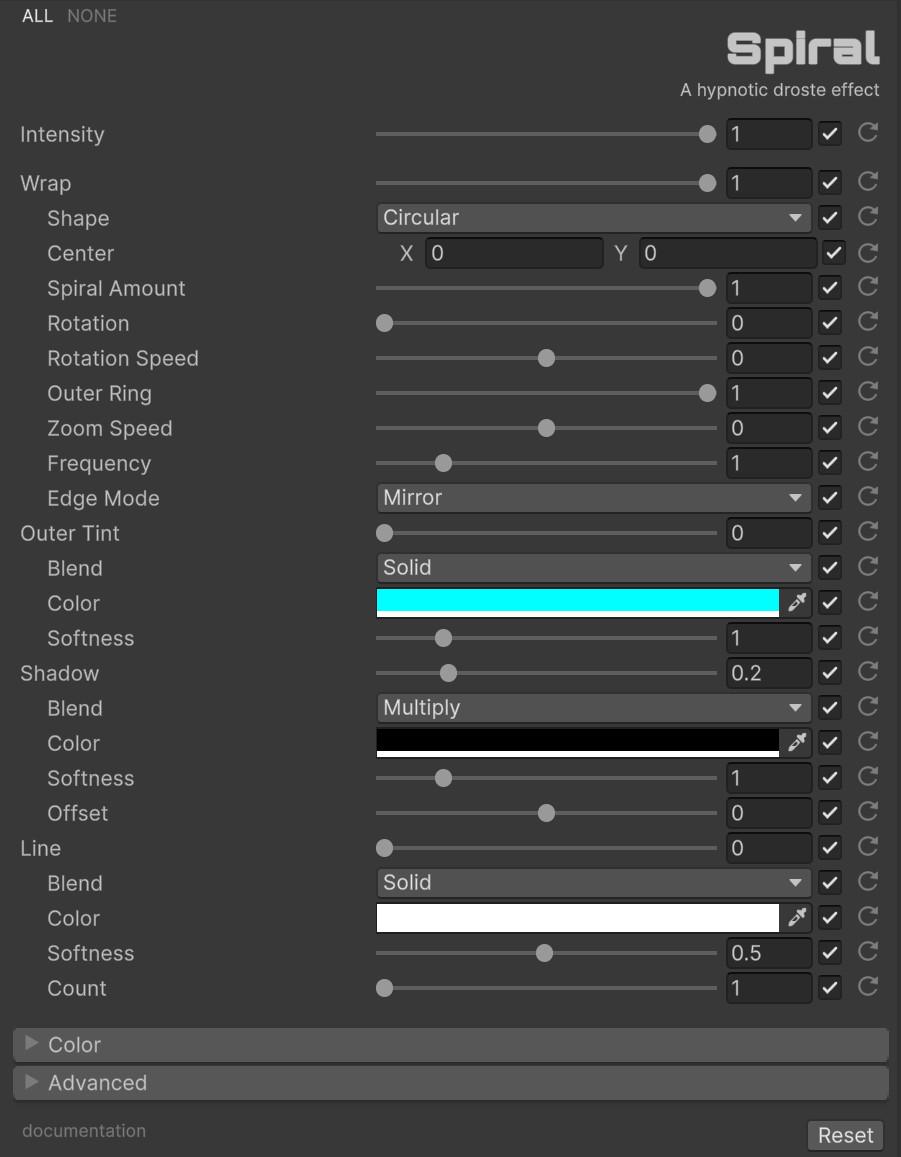This screenshot has width=901, height=1157.
Task: Click the eyedropper for Line color
Action: 797,917
